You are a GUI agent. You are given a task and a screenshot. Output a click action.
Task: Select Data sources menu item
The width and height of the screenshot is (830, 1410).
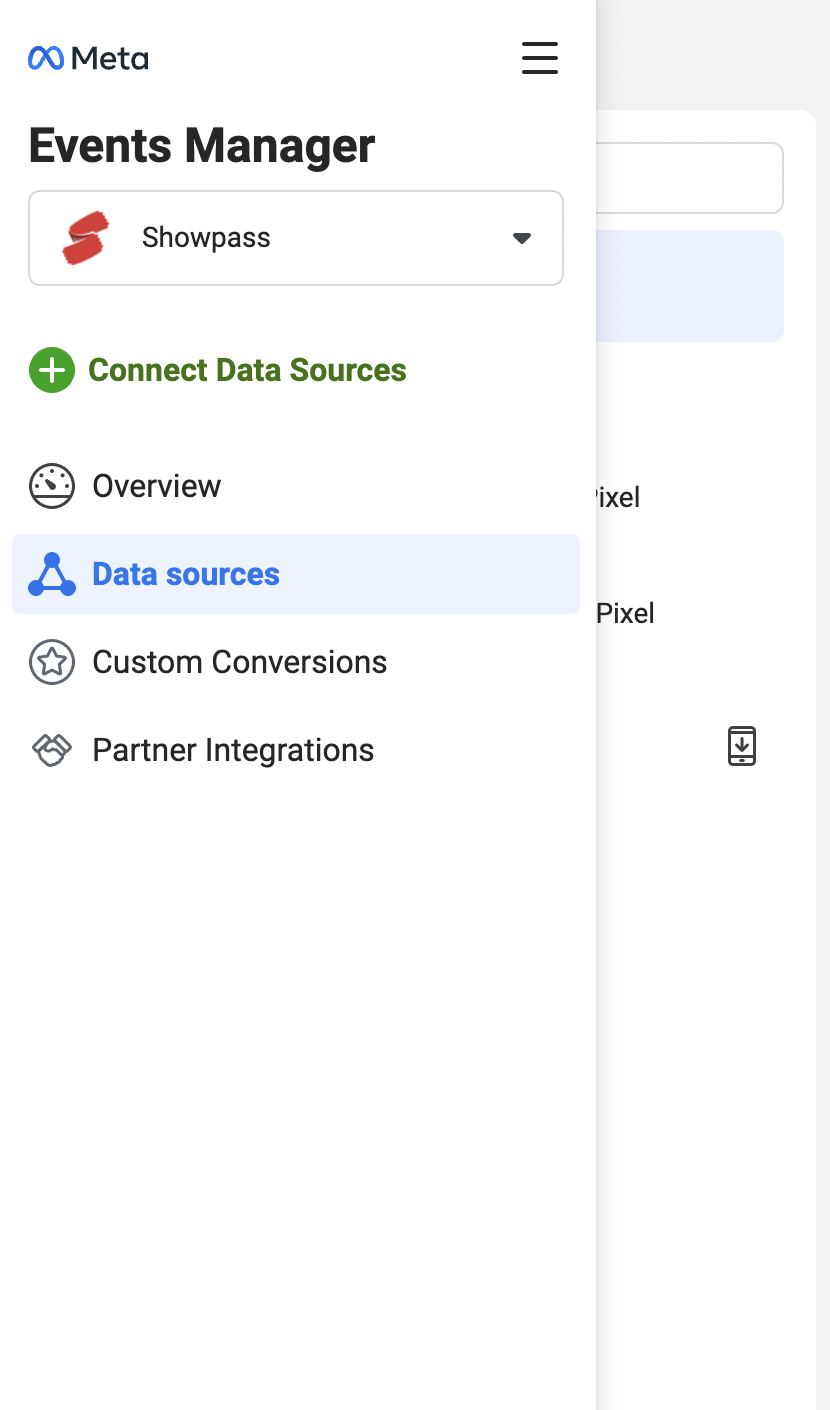(x=296, y=574)
